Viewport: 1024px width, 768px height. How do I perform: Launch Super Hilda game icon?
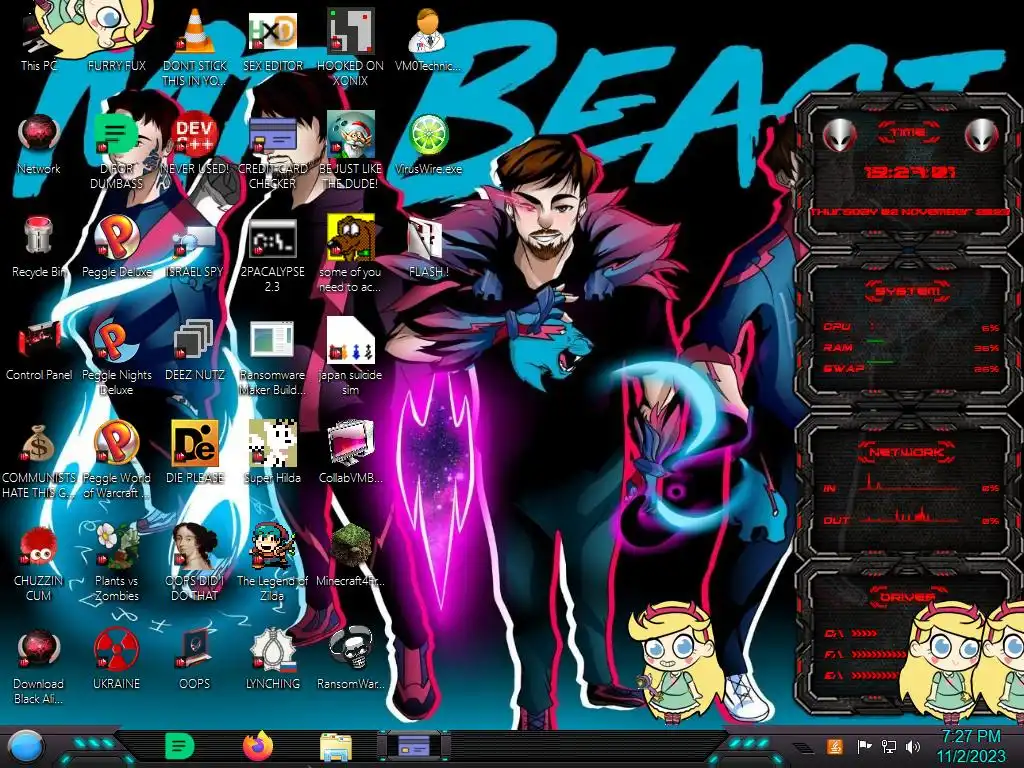tap(272, 443)
